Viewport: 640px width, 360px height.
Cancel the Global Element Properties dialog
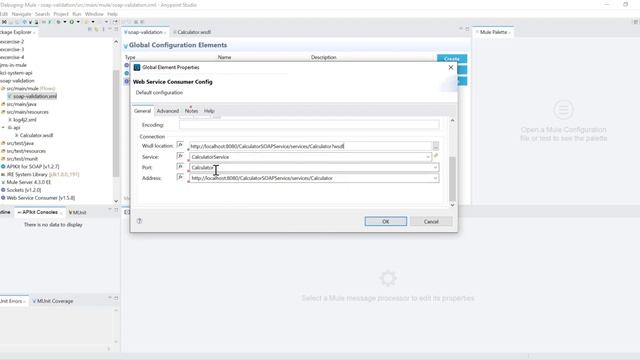[431, 221]
